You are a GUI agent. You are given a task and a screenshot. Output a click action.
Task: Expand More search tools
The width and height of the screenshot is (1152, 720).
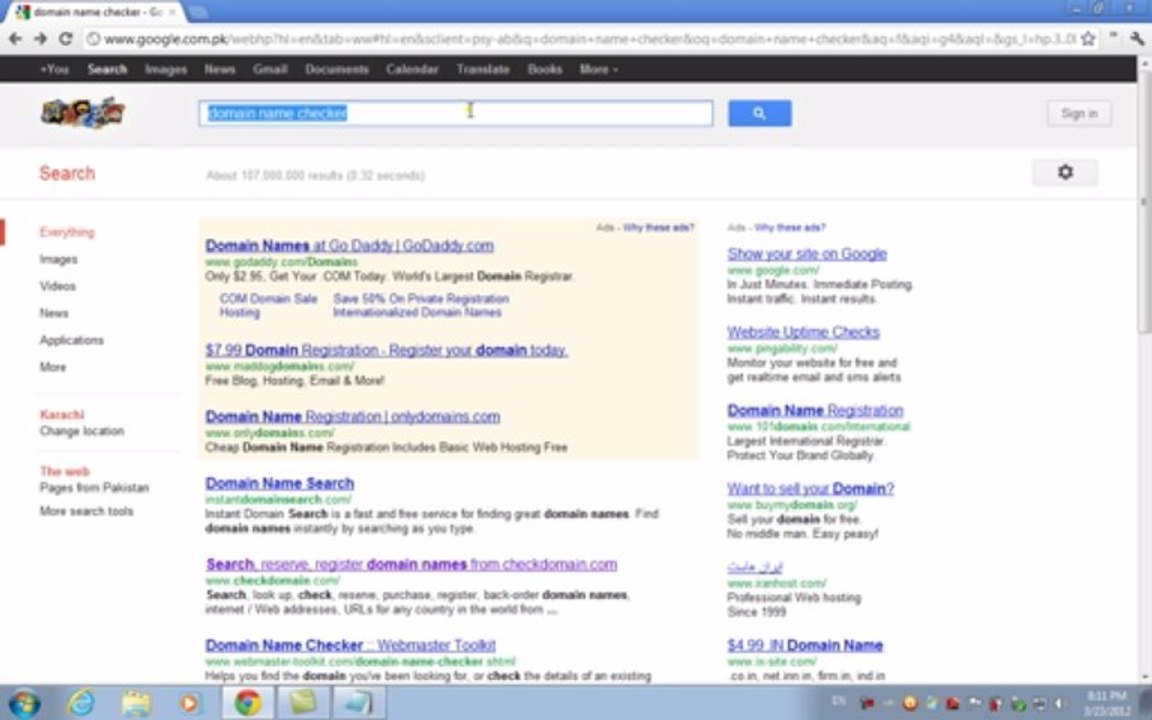click(87, 511)
